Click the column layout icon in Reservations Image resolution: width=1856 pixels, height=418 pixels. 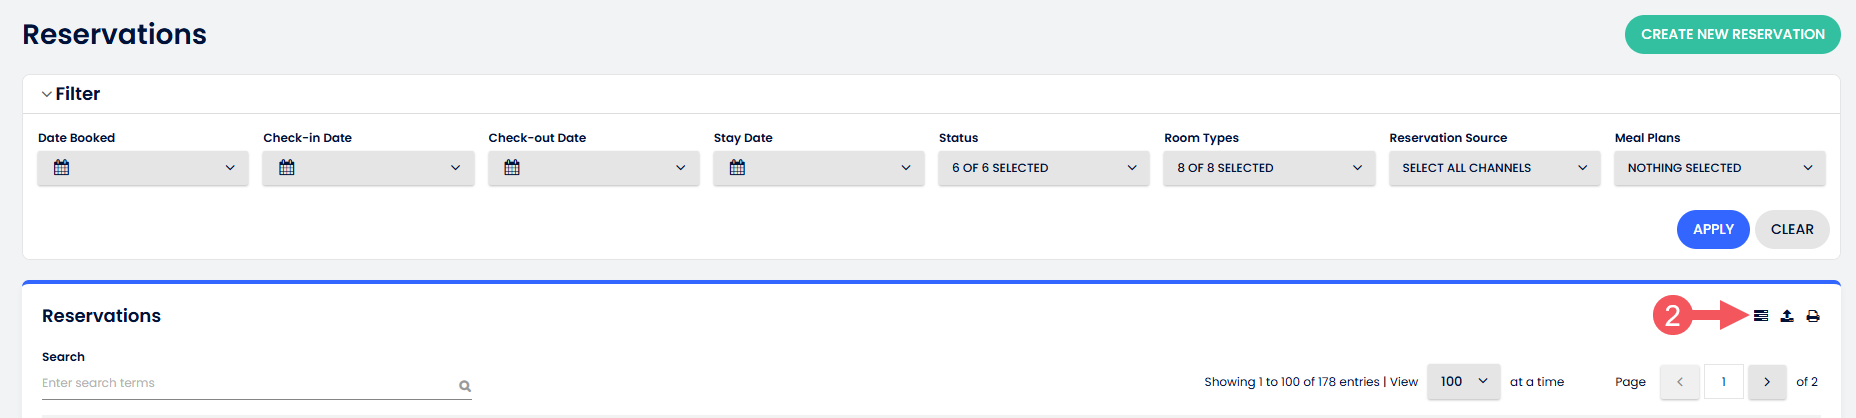pyautogui.click(x=1761, y=316)
